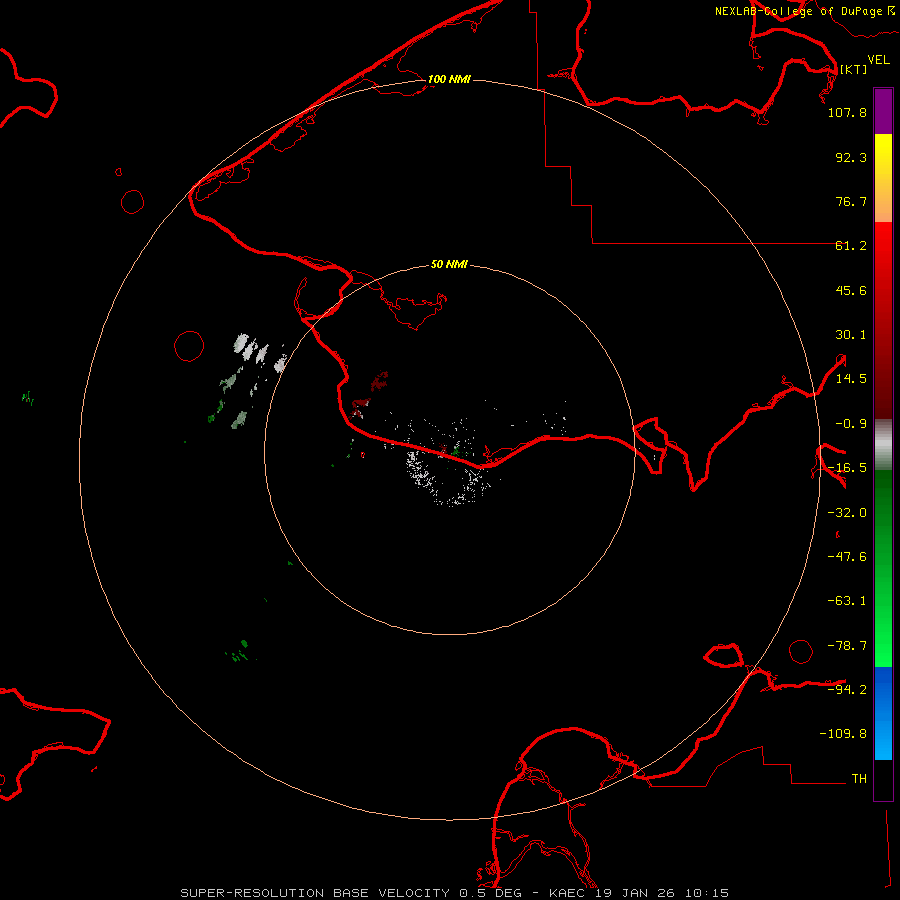Click the 92.3 velocity scale value

tap(851, 157)
